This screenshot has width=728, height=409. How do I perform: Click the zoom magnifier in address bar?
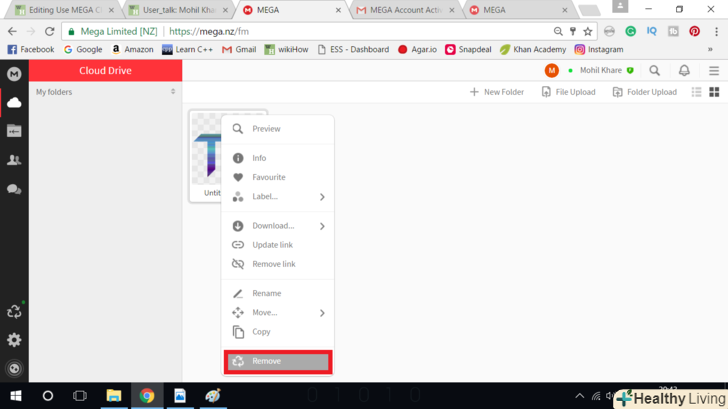coord(558,31)
